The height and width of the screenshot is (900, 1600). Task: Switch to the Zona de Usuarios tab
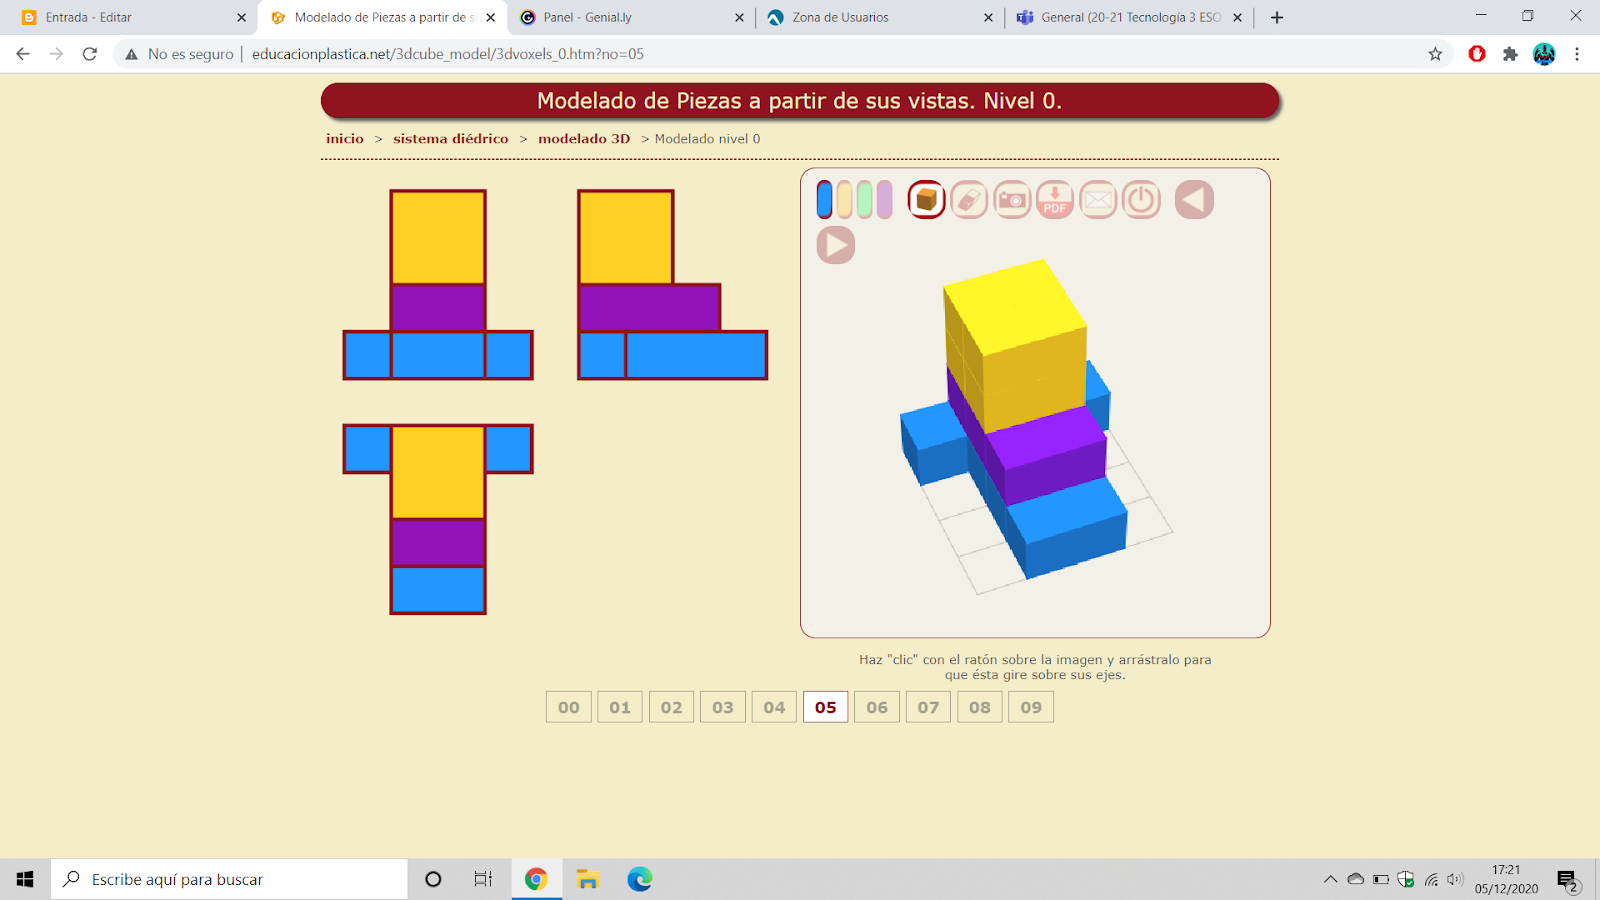880,17
